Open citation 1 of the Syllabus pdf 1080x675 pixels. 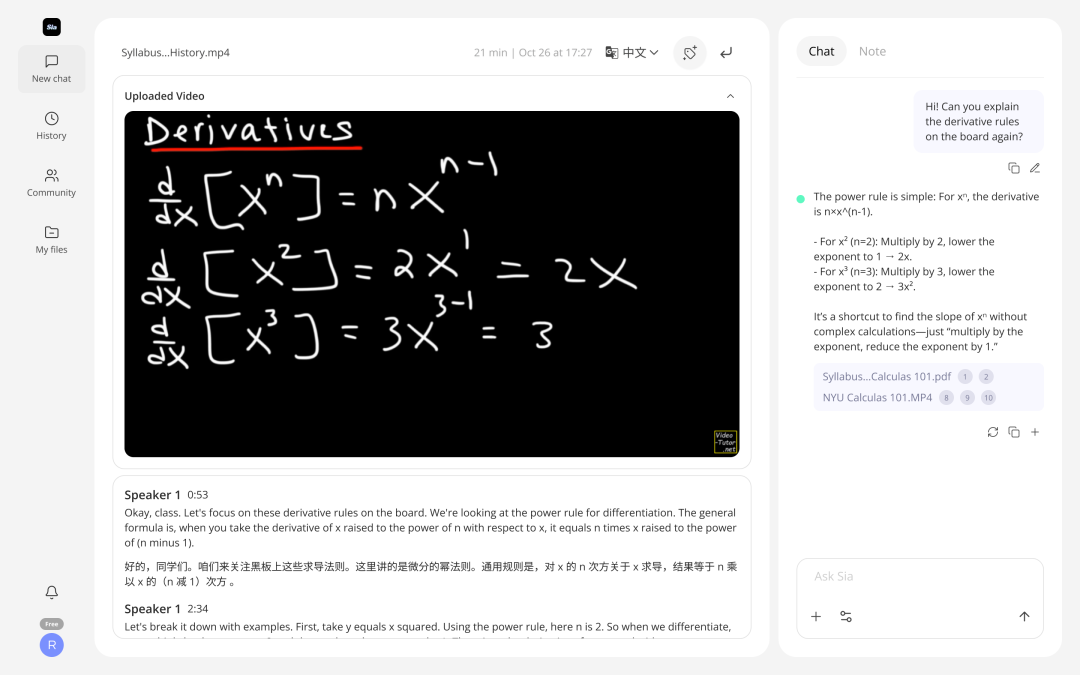click(965, 376)
